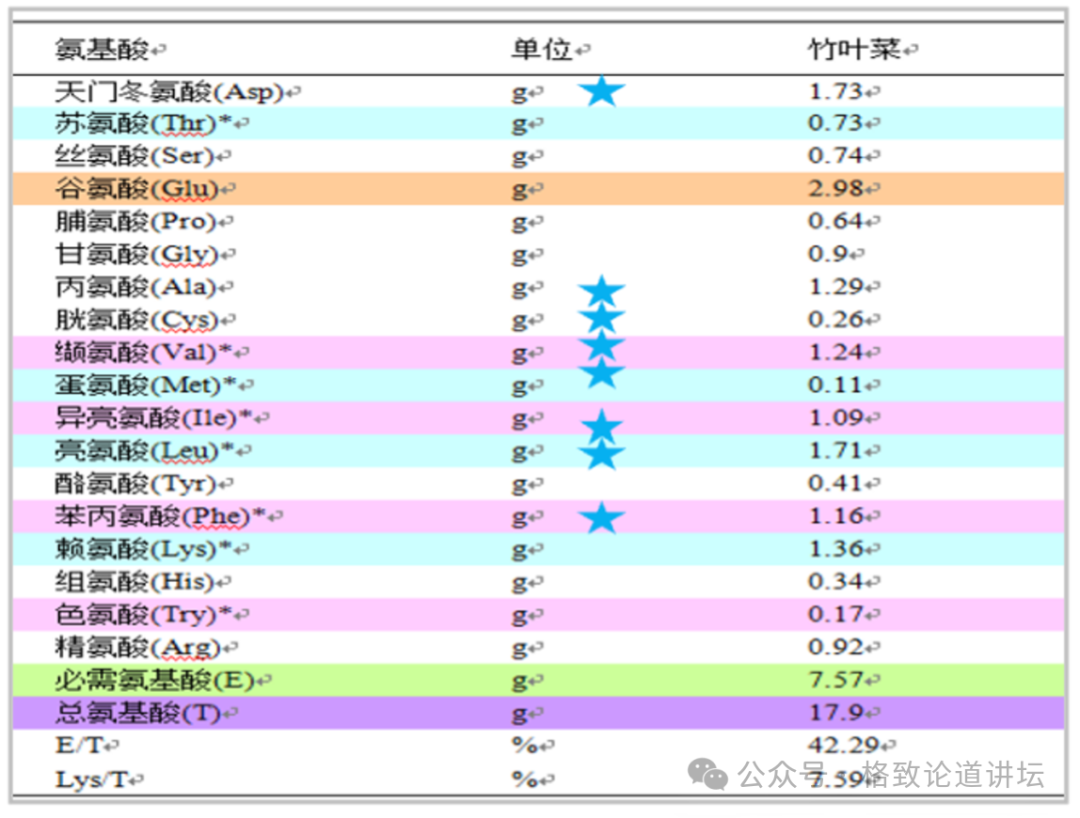Click the 脯氨酸(Pro) row label

(136, 221)
